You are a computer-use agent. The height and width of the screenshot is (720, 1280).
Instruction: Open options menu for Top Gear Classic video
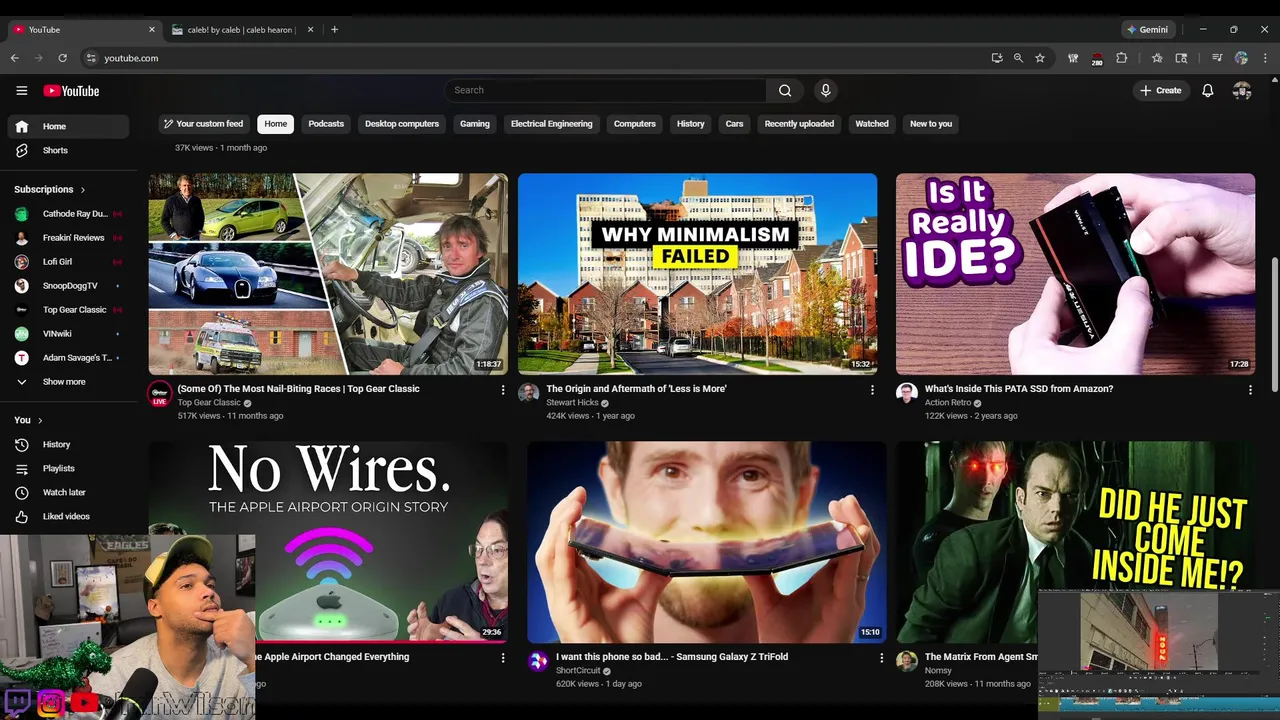503,390
